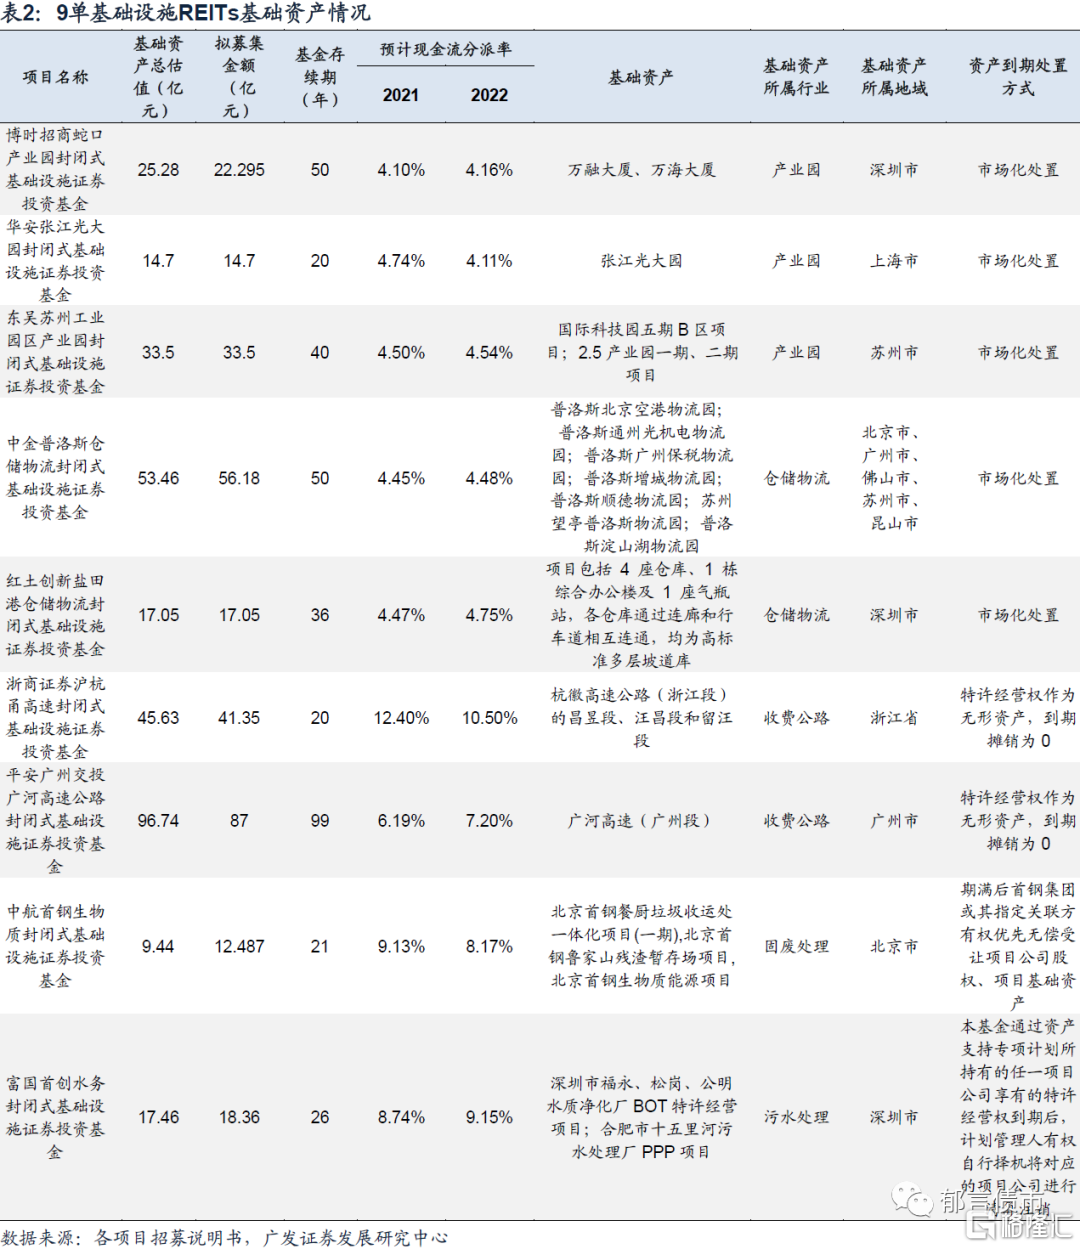Click the WeChat watermark icon

pos(912,1198)
